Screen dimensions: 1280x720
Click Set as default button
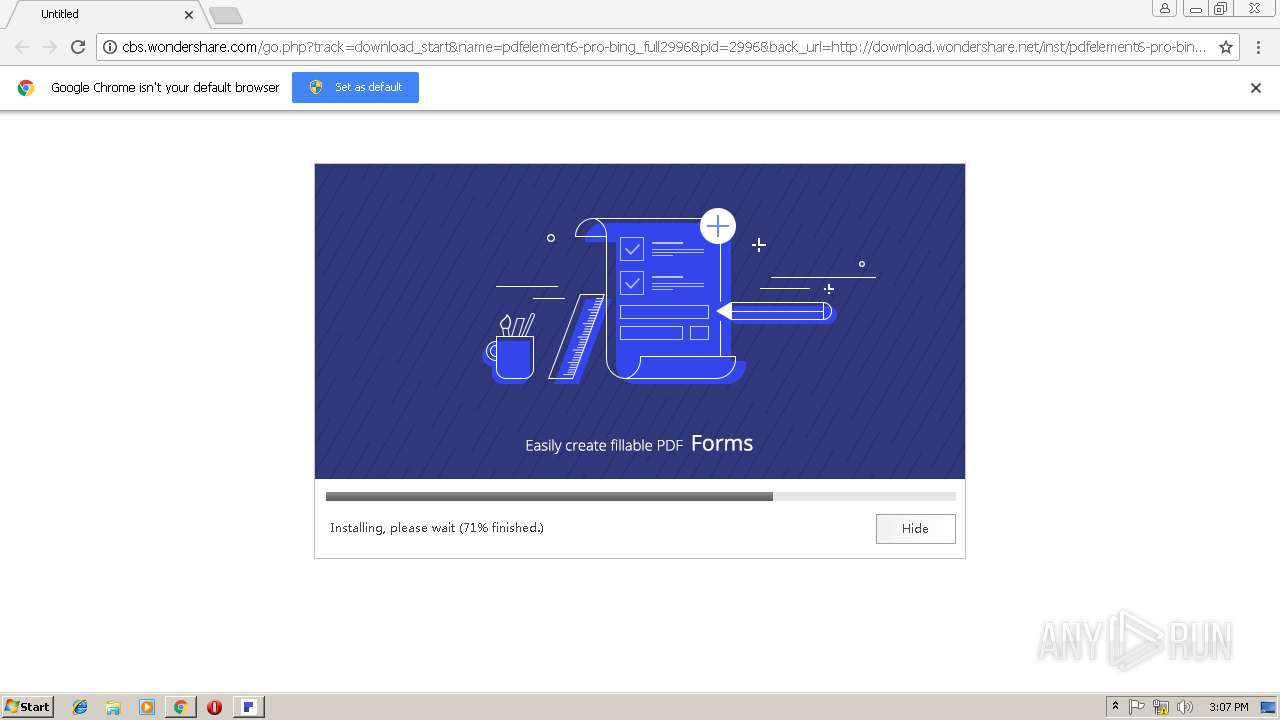[355, 87]
